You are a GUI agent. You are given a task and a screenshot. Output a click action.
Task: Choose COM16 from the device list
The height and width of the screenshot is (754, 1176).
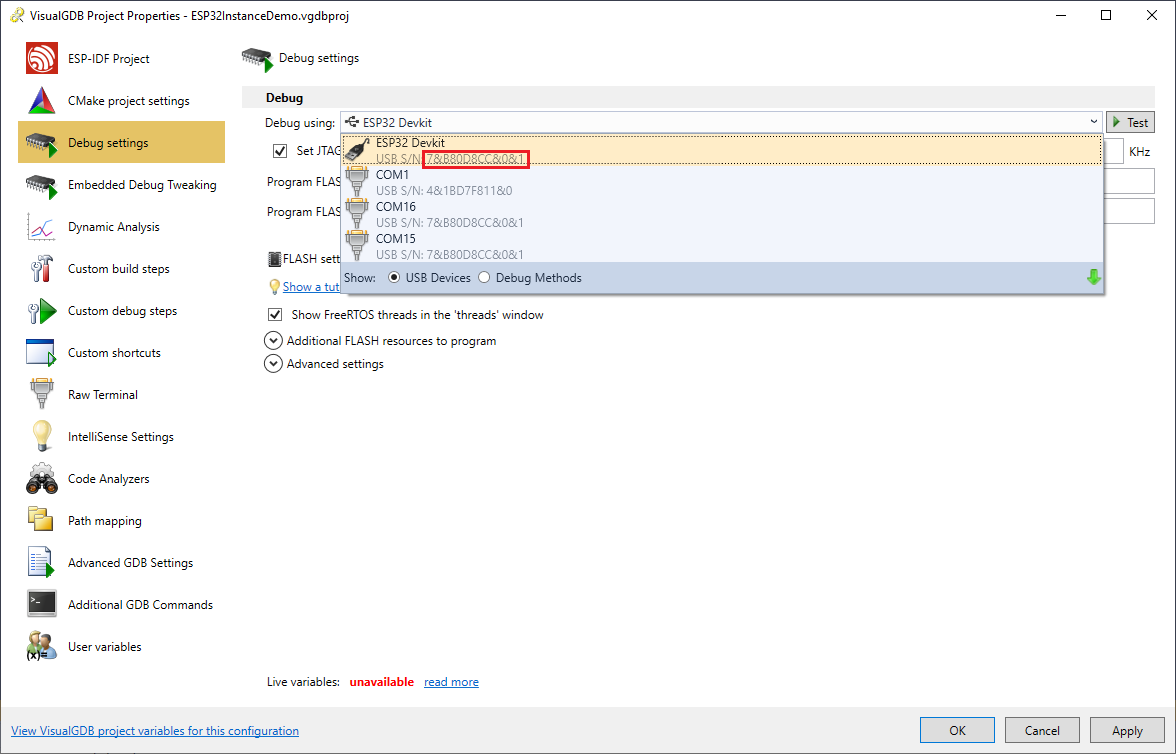pos(722,215)
